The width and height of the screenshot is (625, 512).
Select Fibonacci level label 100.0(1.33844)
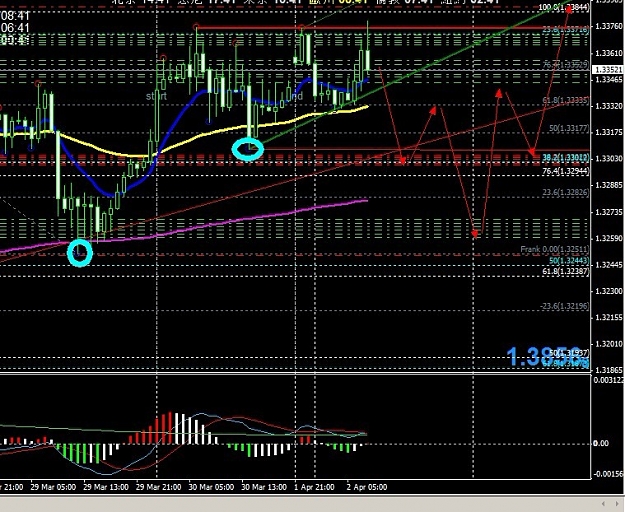[x=564, y=7]
